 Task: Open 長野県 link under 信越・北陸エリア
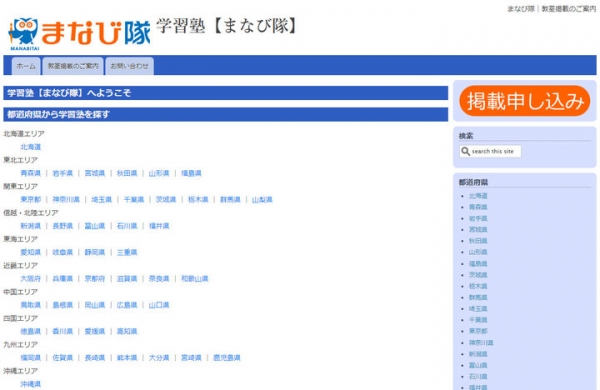coord(63,226)
